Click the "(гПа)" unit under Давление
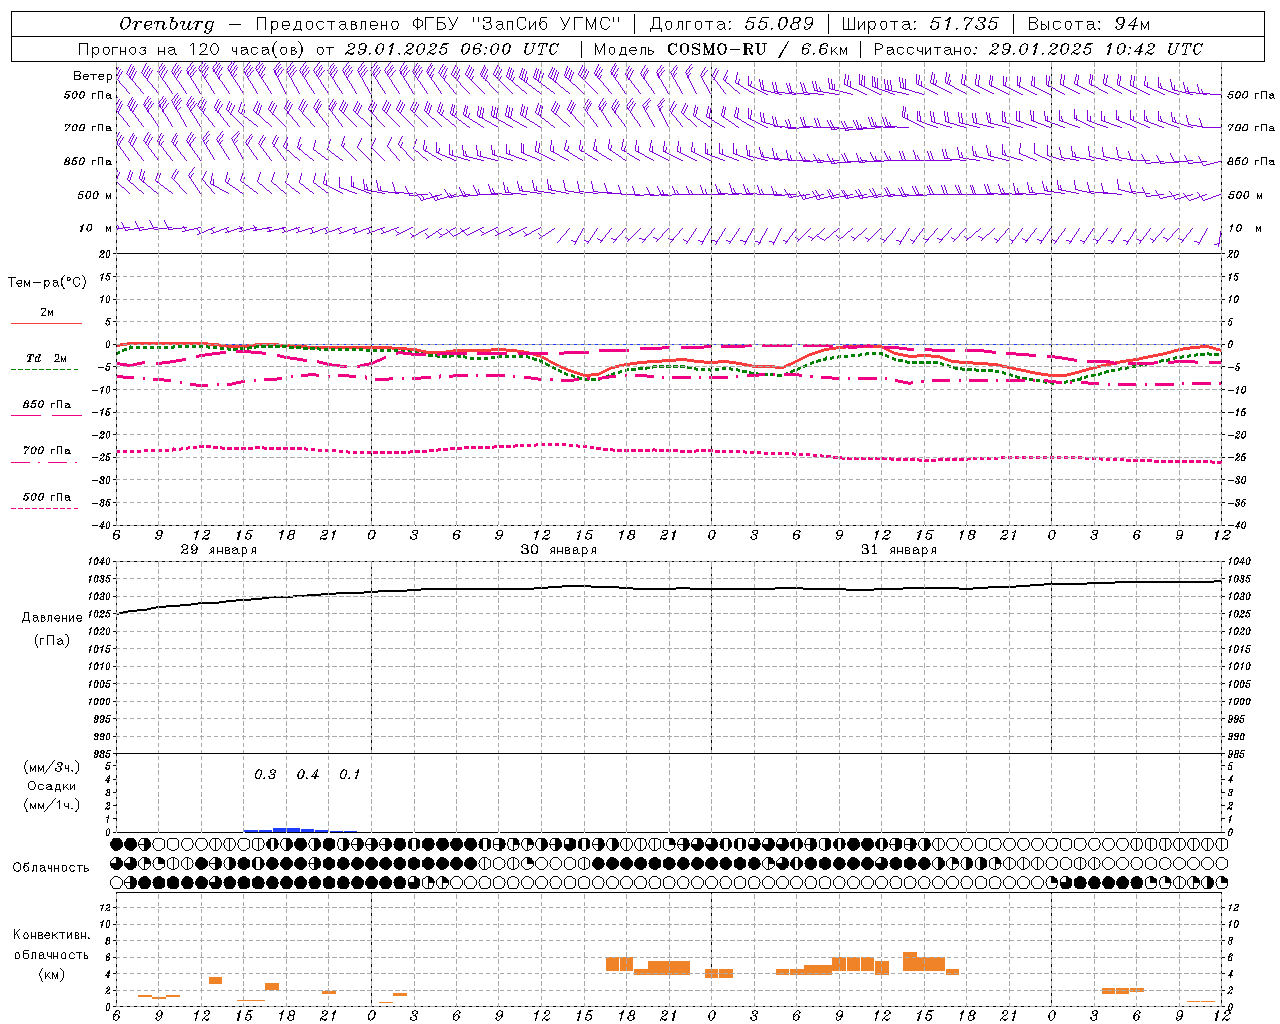 52,640
